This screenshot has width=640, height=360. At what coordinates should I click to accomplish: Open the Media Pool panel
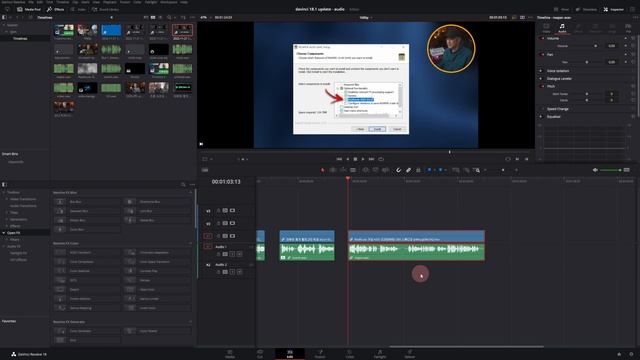pyautogui.click(x=29, y=9)
